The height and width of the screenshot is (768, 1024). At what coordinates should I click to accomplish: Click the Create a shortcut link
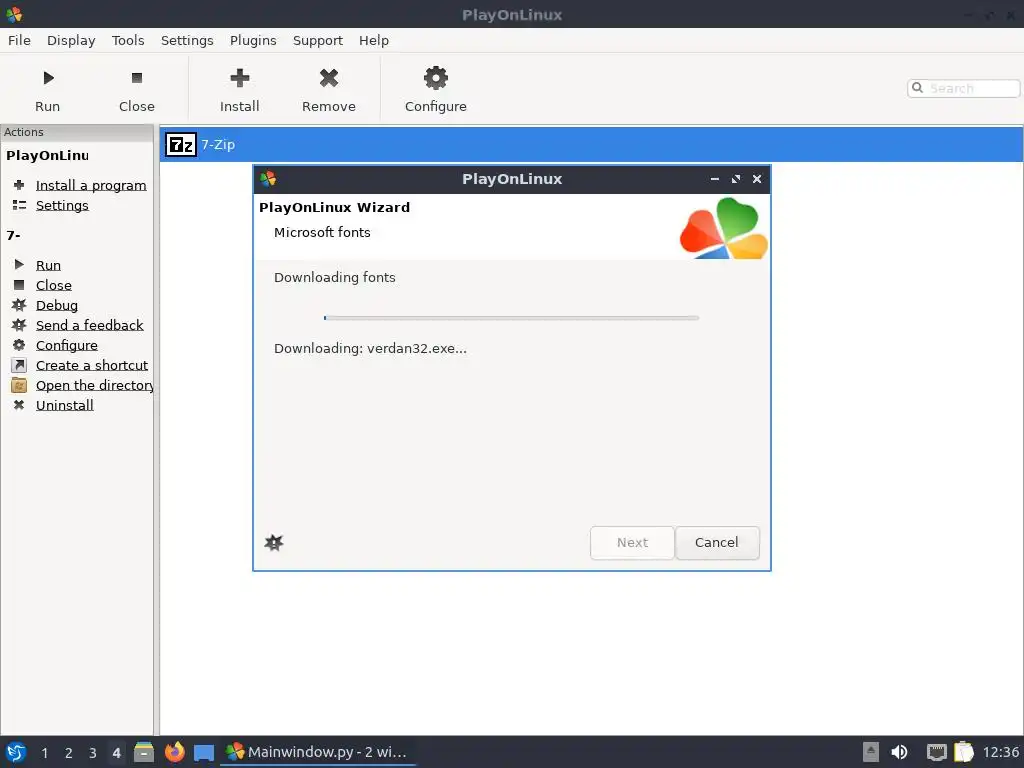92,365
